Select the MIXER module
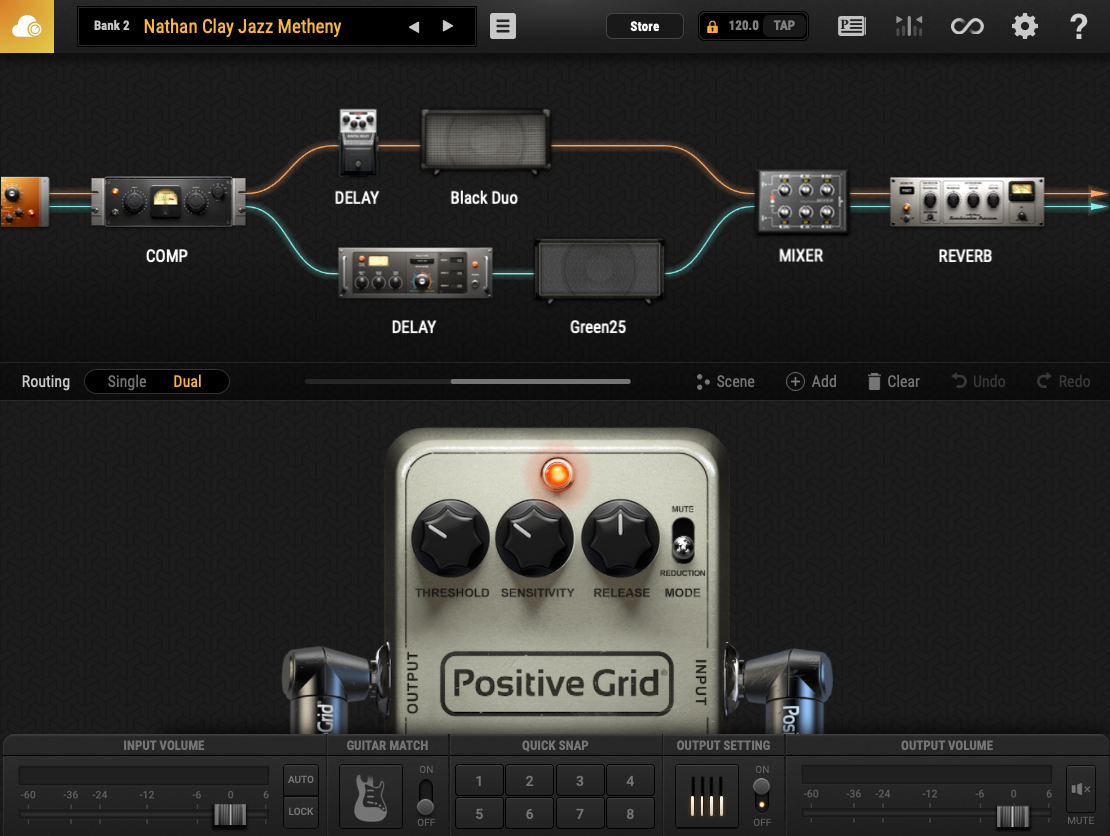 (802, 202)
